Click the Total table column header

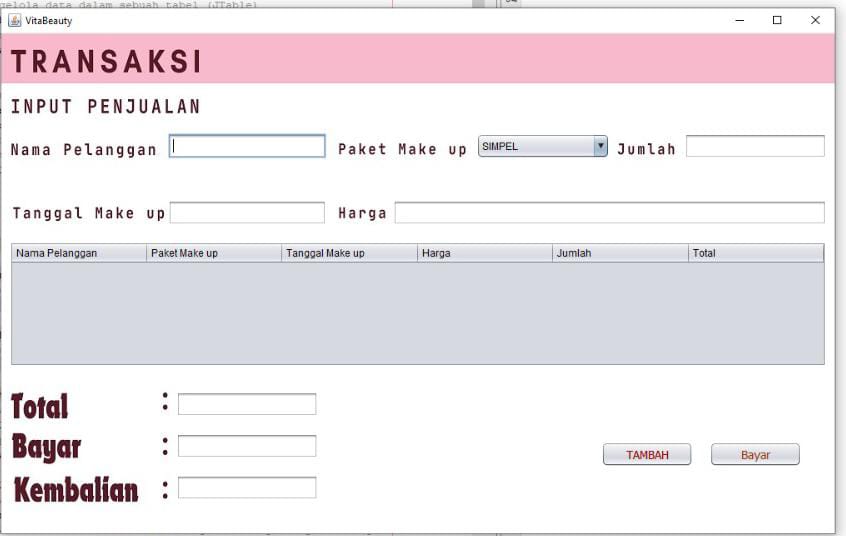[x=755, y=253]
